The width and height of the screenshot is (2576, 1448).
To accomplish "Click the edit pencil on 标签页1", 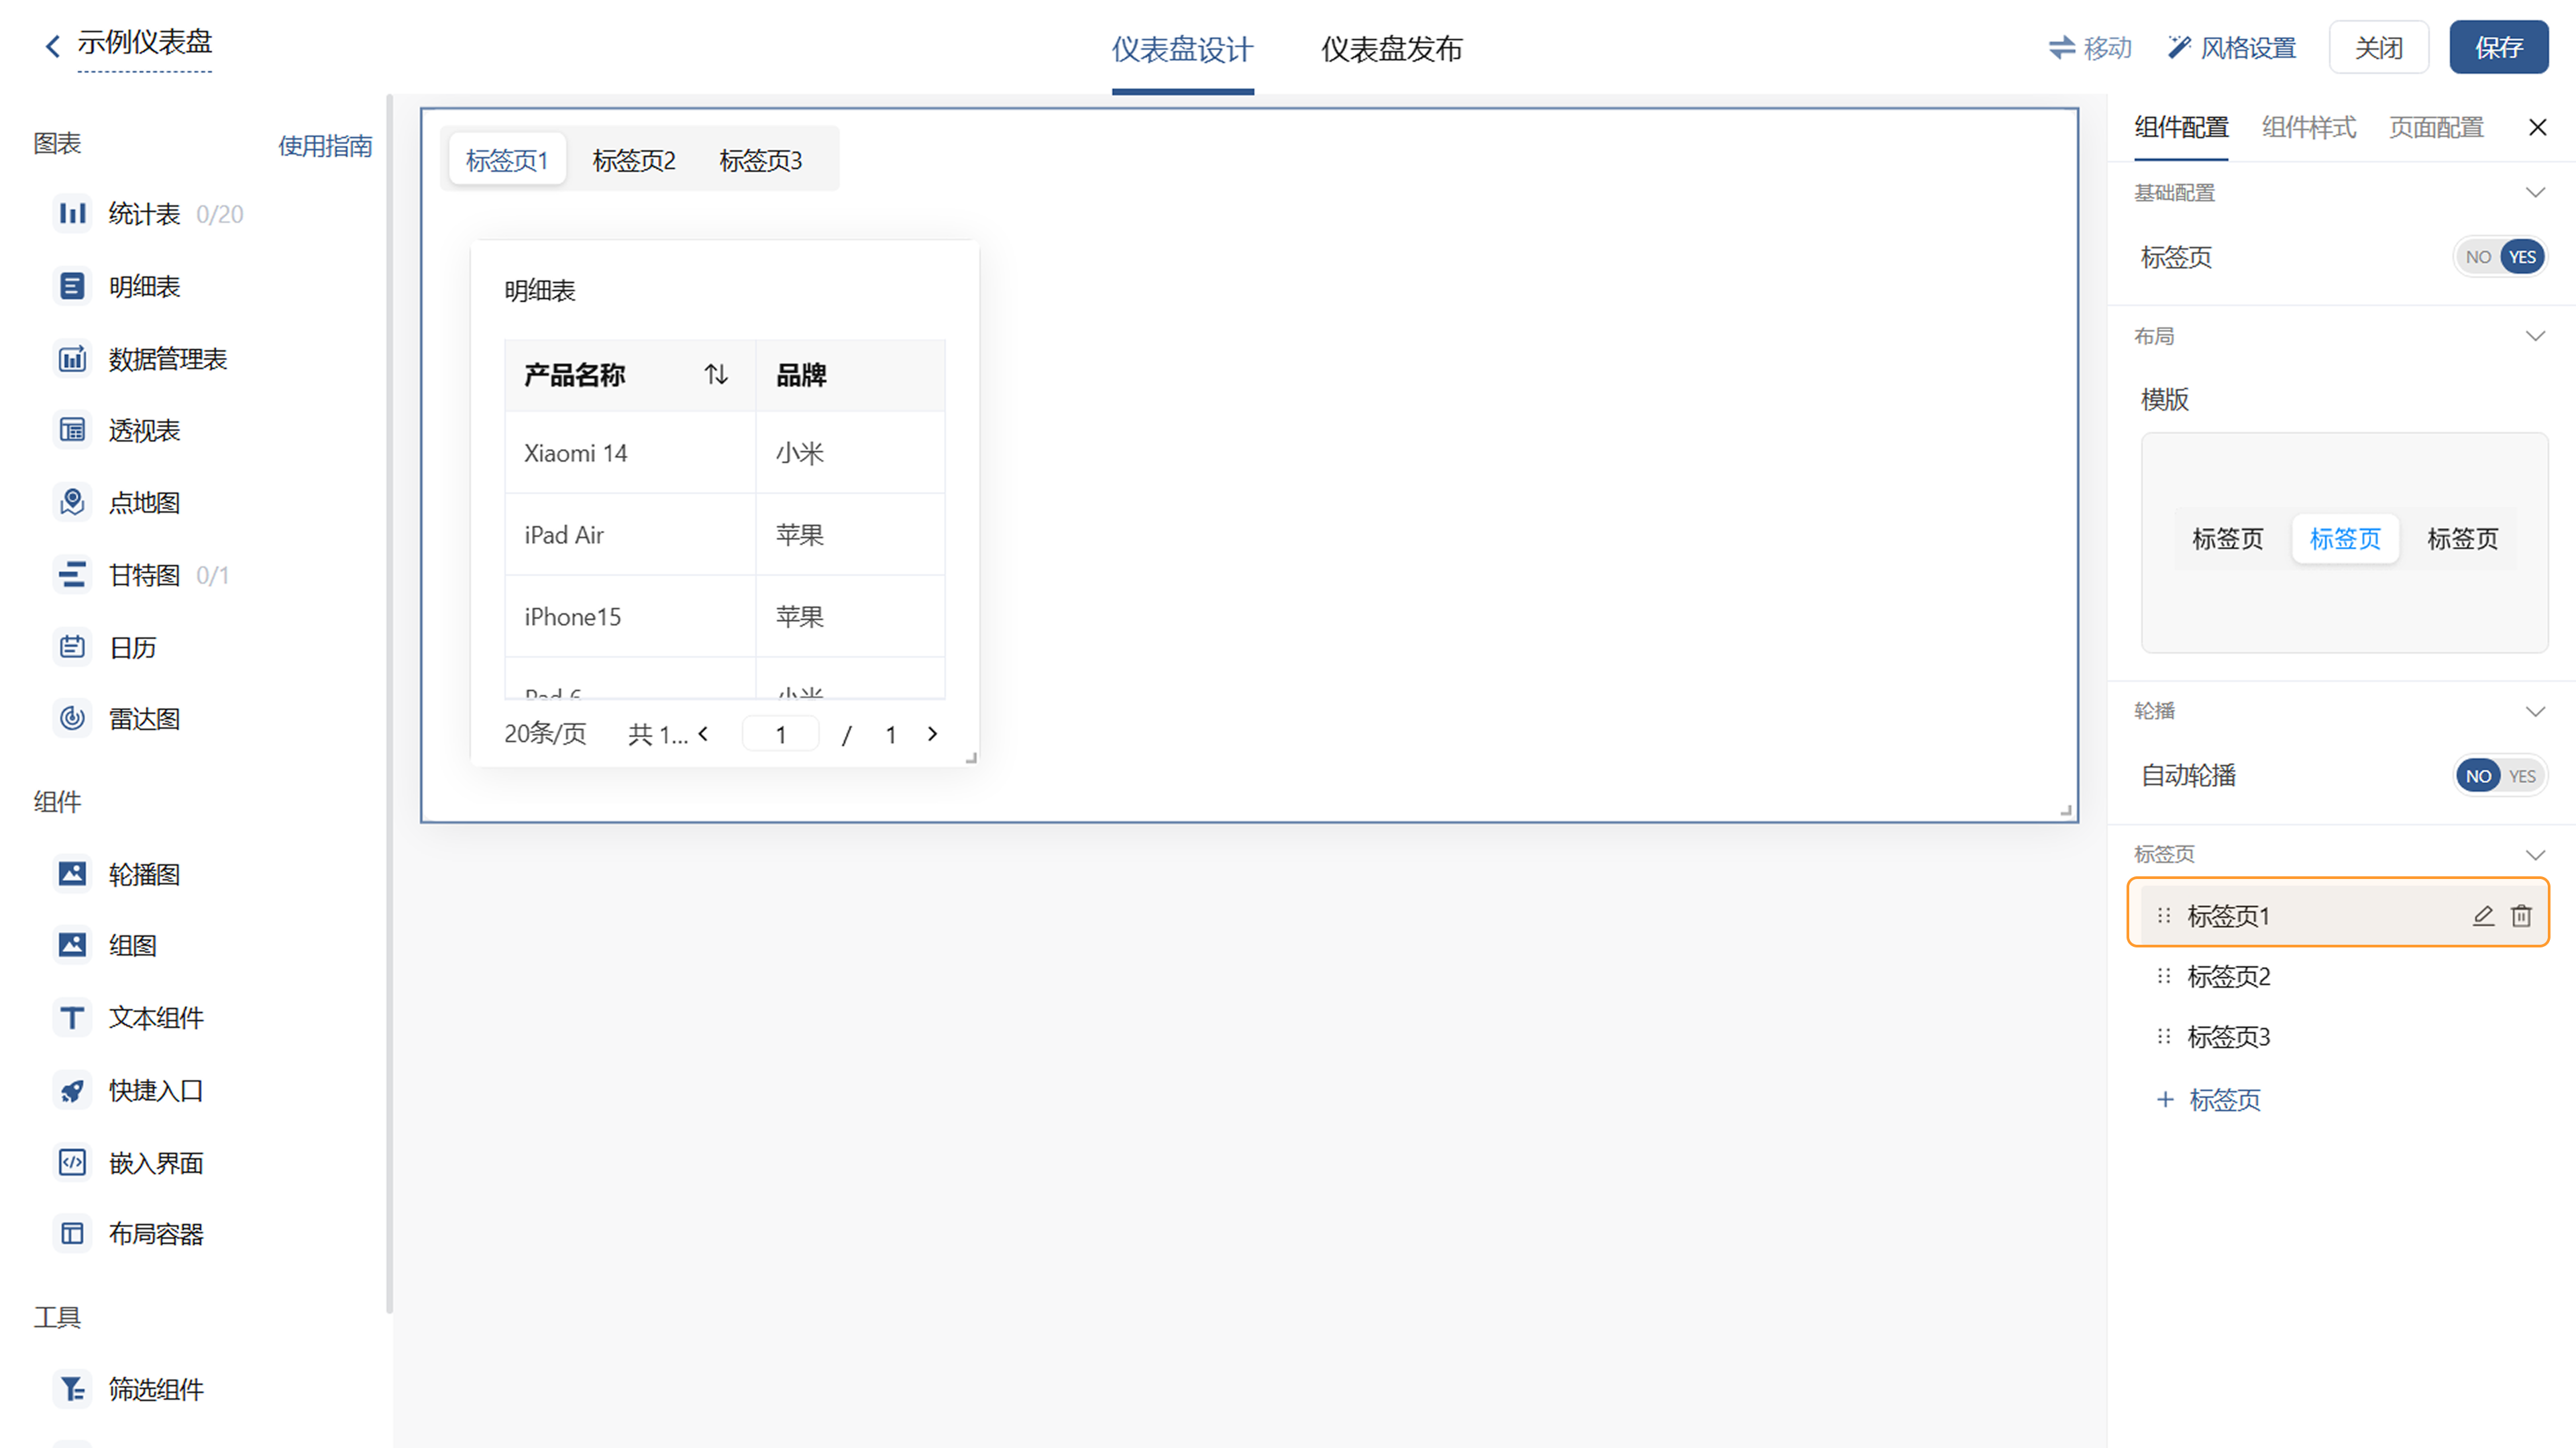I will 2483,915.
